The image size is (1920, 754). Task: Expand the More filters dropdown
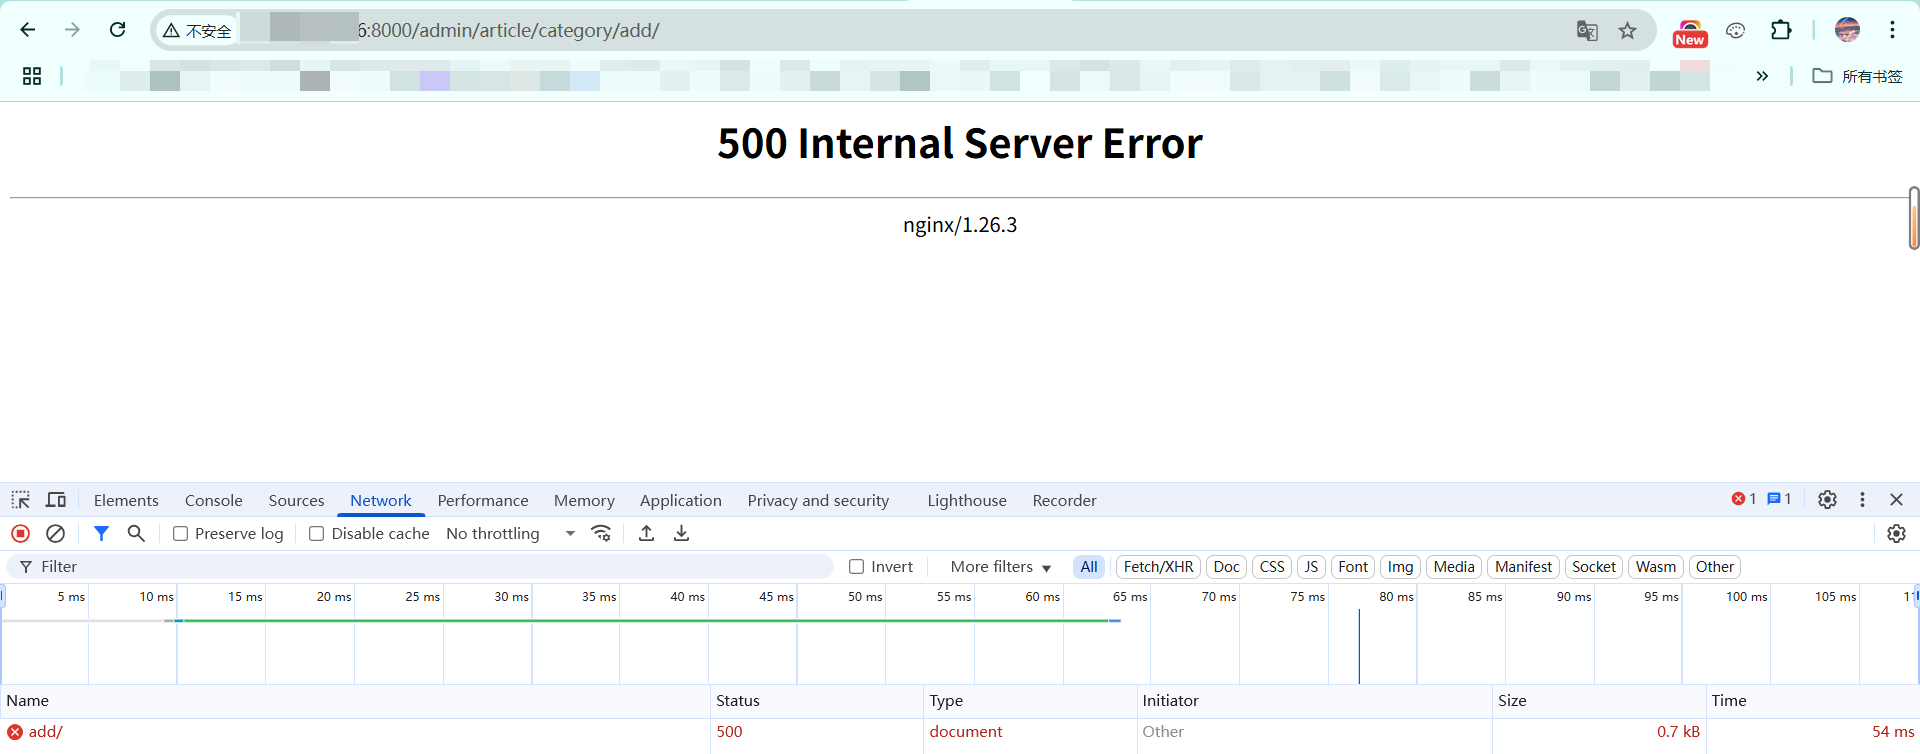coord(1000,567)
